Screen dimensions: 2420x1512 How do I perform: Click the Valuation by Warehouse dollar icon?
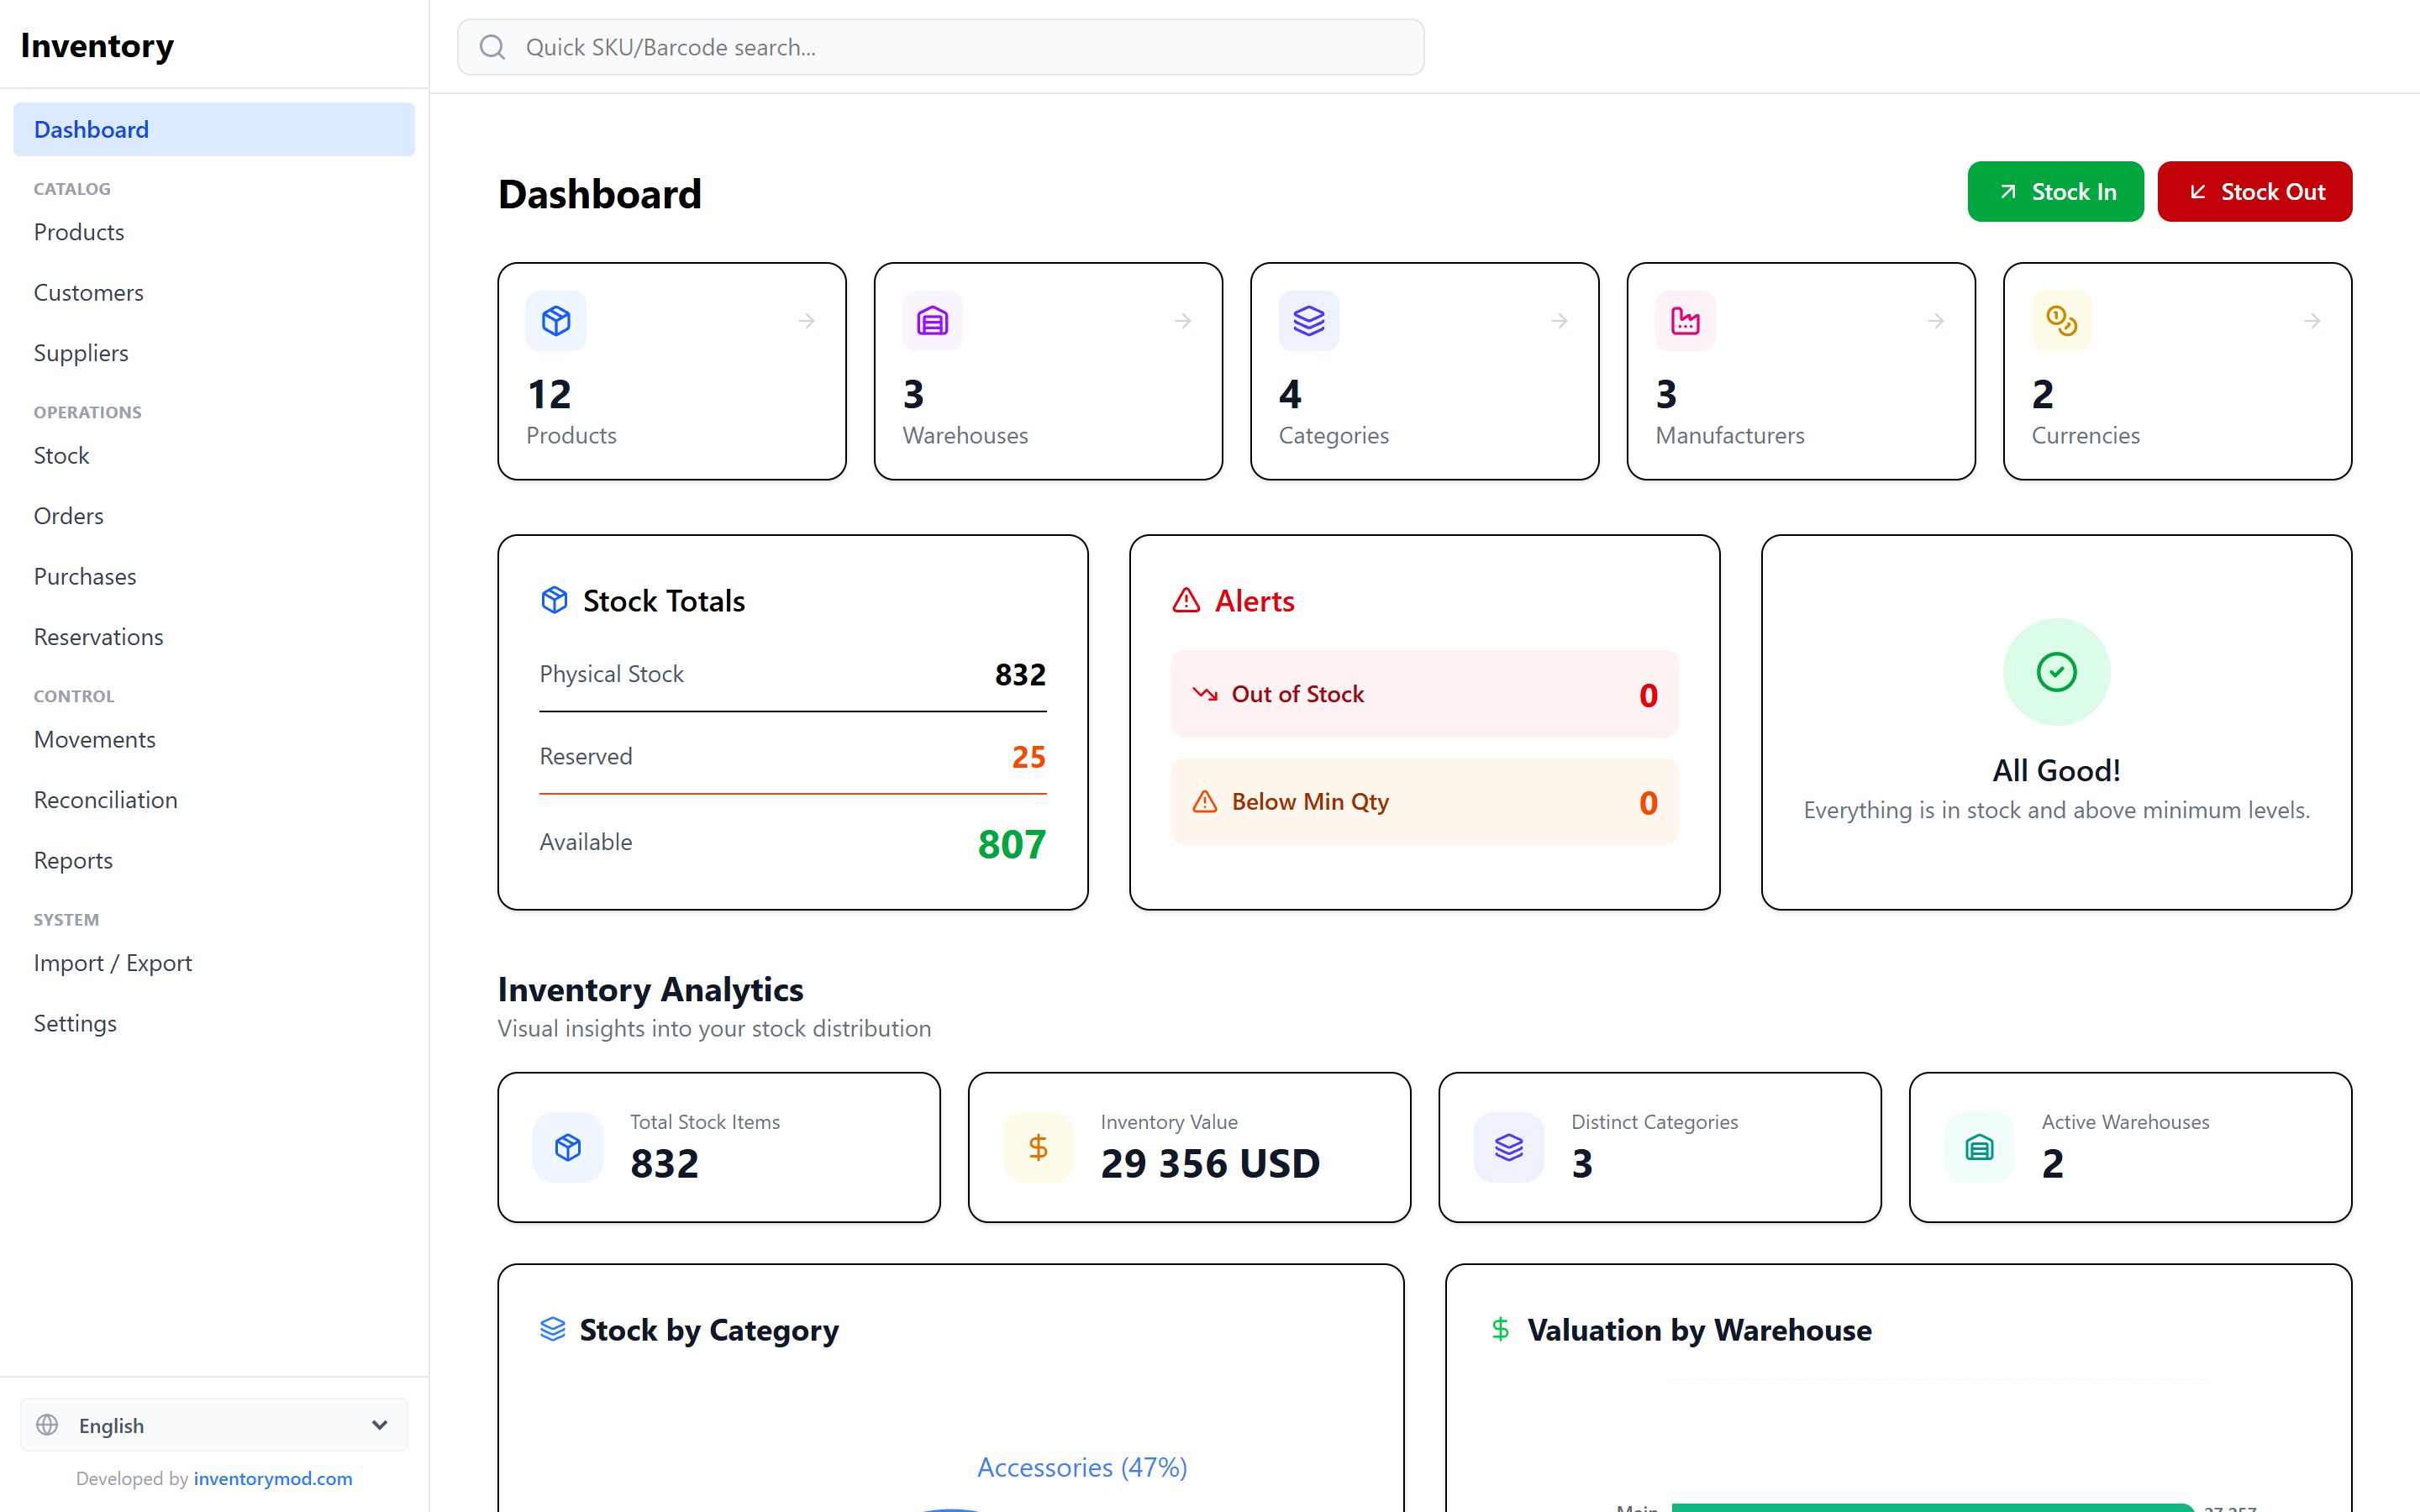[x=1500, y=1329]
